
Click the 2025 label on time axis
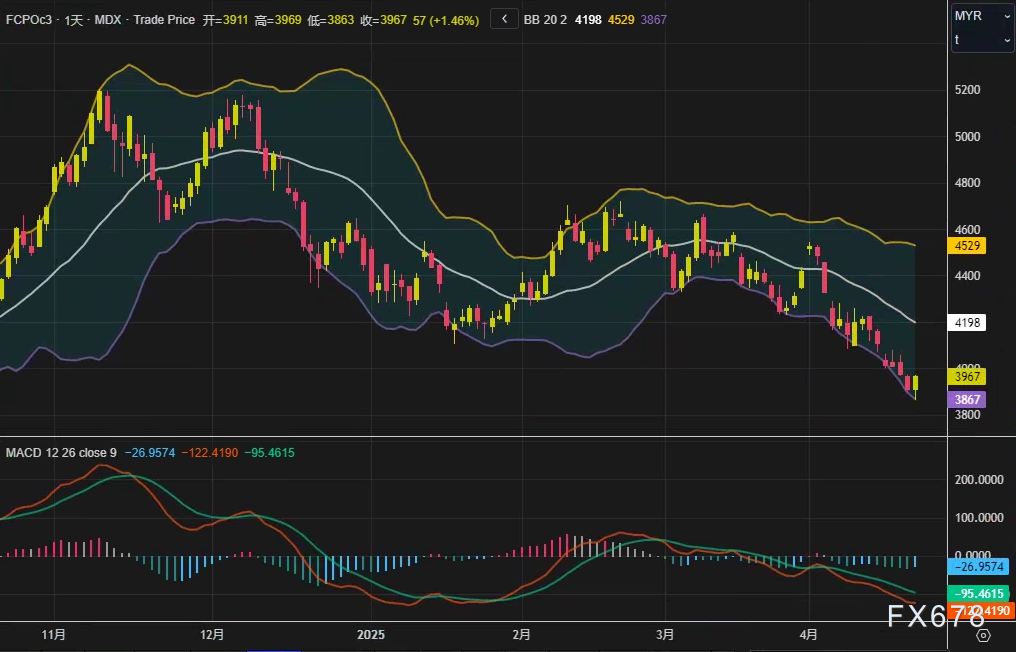click(370, 635)
